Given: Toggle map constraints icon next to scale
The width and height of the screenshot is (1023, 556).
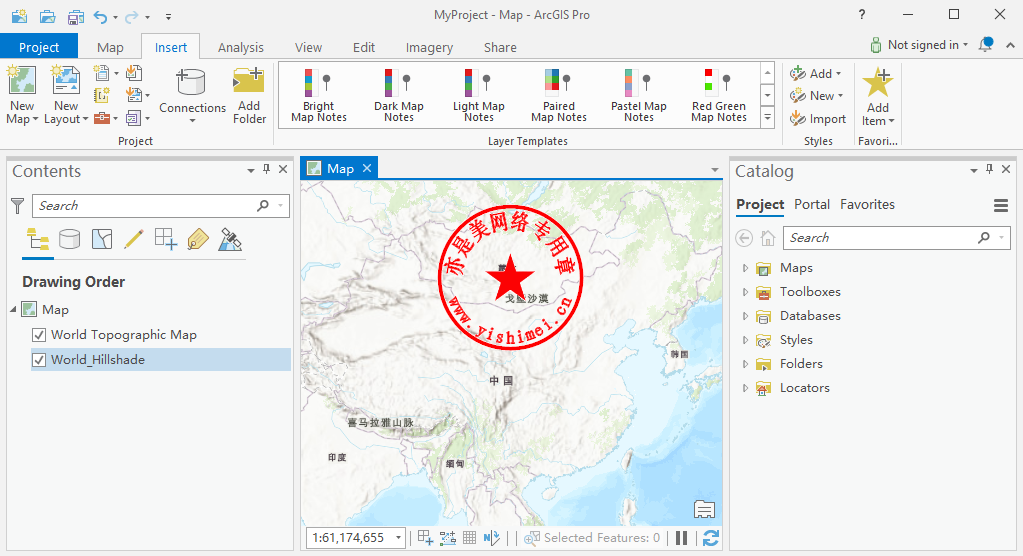Looking at the screenshot, I should click(x=425, y=538).
